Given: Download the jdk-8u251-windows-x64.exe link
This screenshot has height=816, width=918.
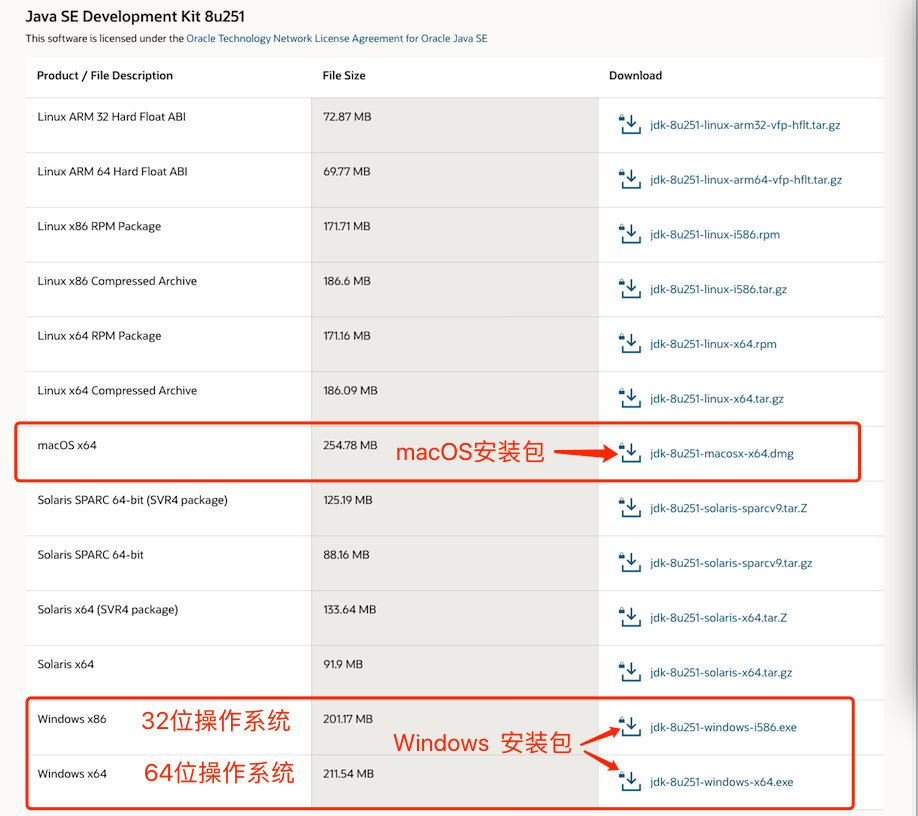Looking at the screenshot, I should 721,782.
